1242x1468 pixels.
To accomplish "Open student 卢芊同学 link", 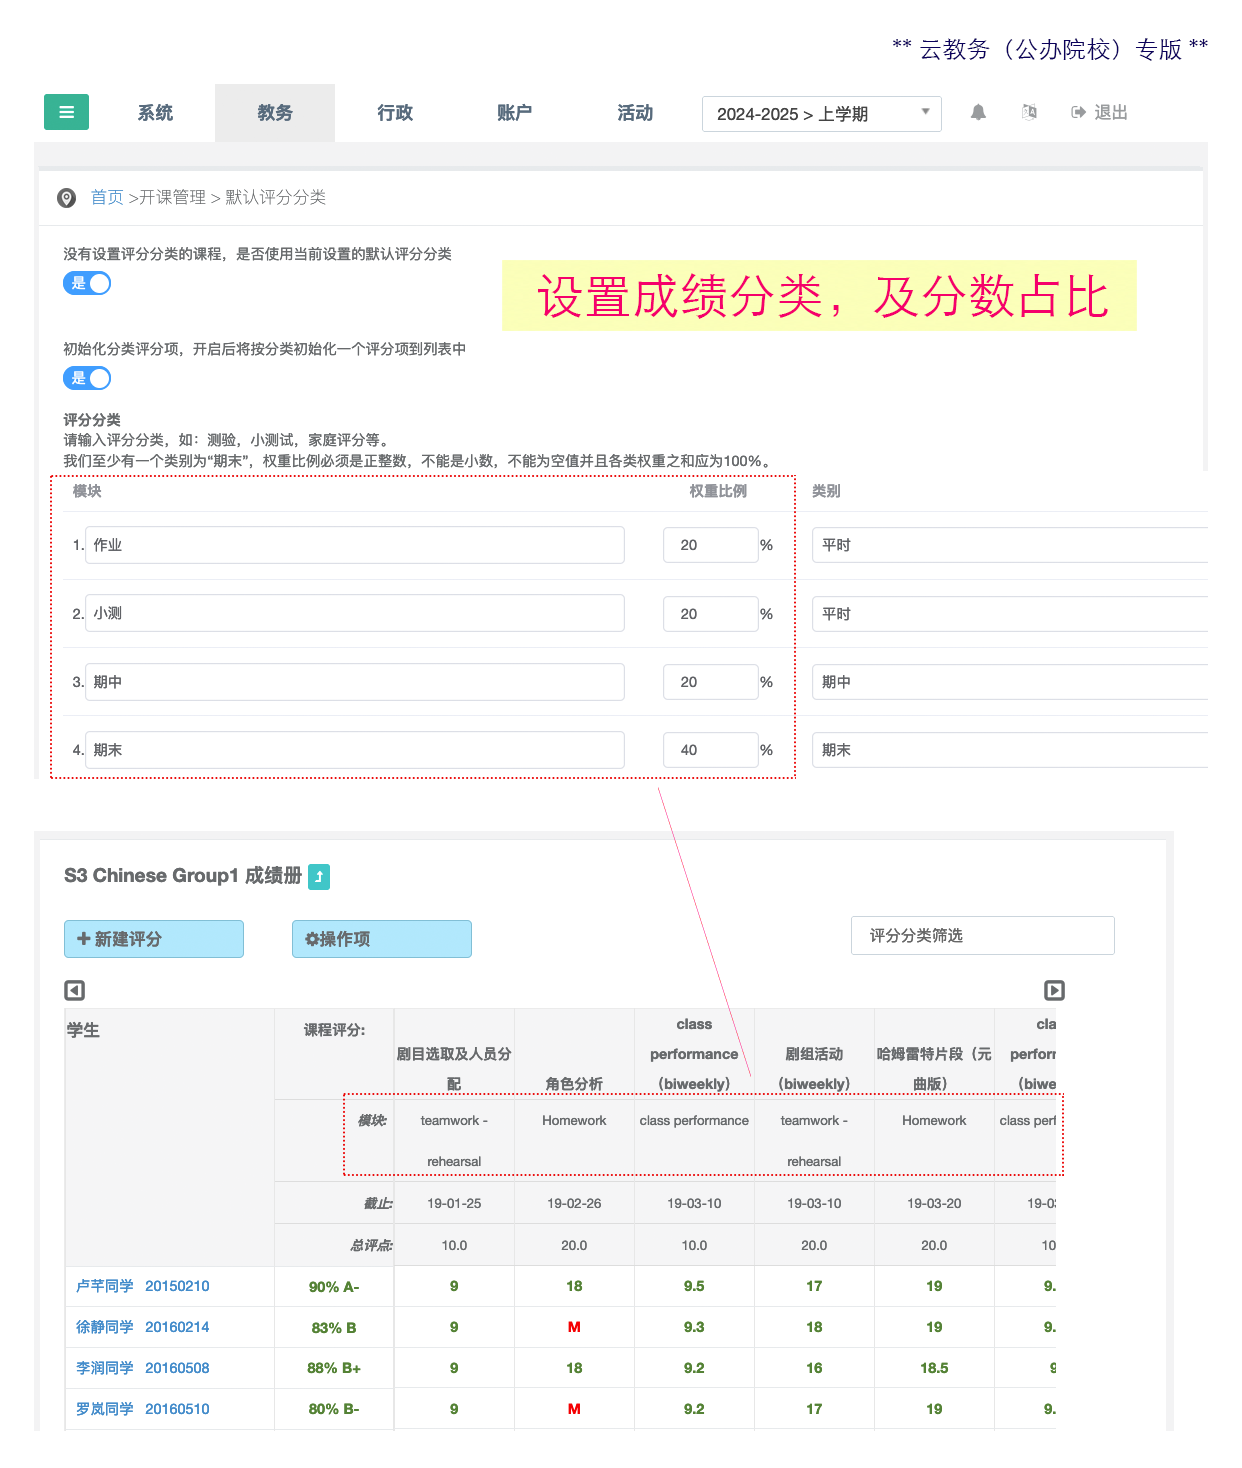I will pos(105,1286).
